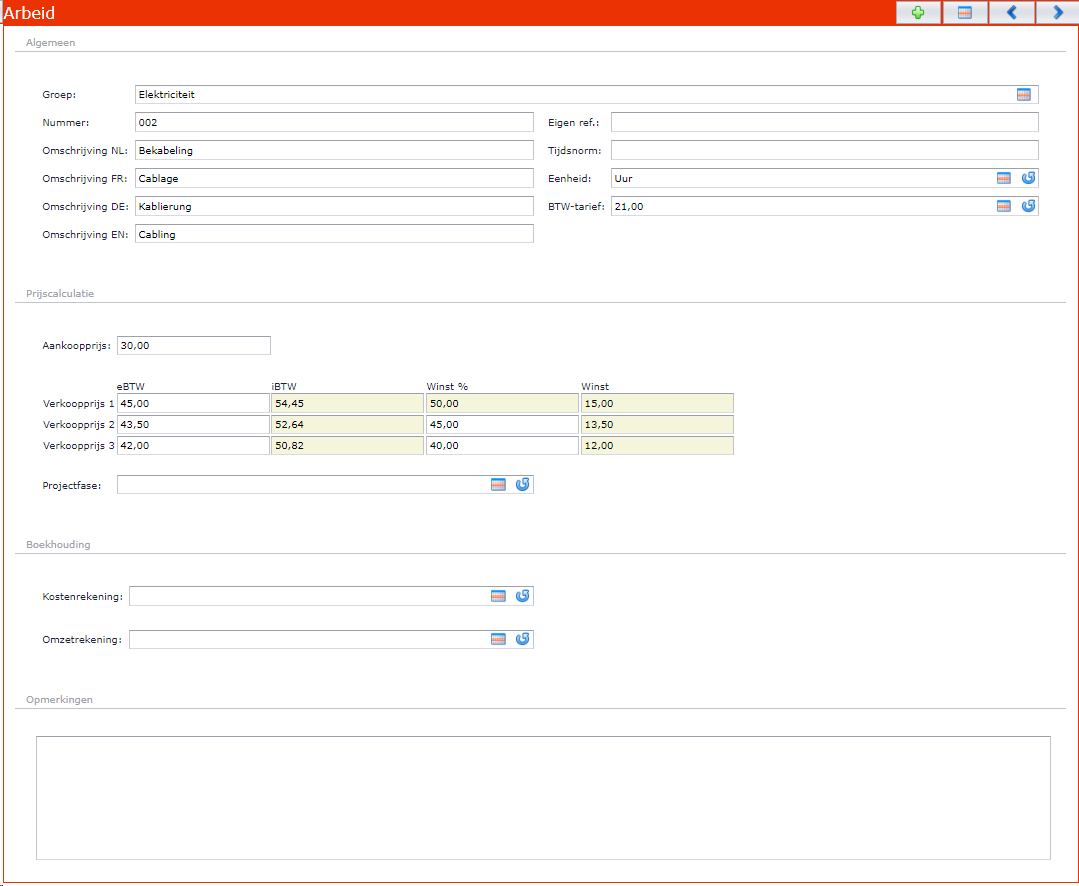Click the Algemeen section heading
This screenshot has width=1079, height=886.
click(x=50, y=43)
